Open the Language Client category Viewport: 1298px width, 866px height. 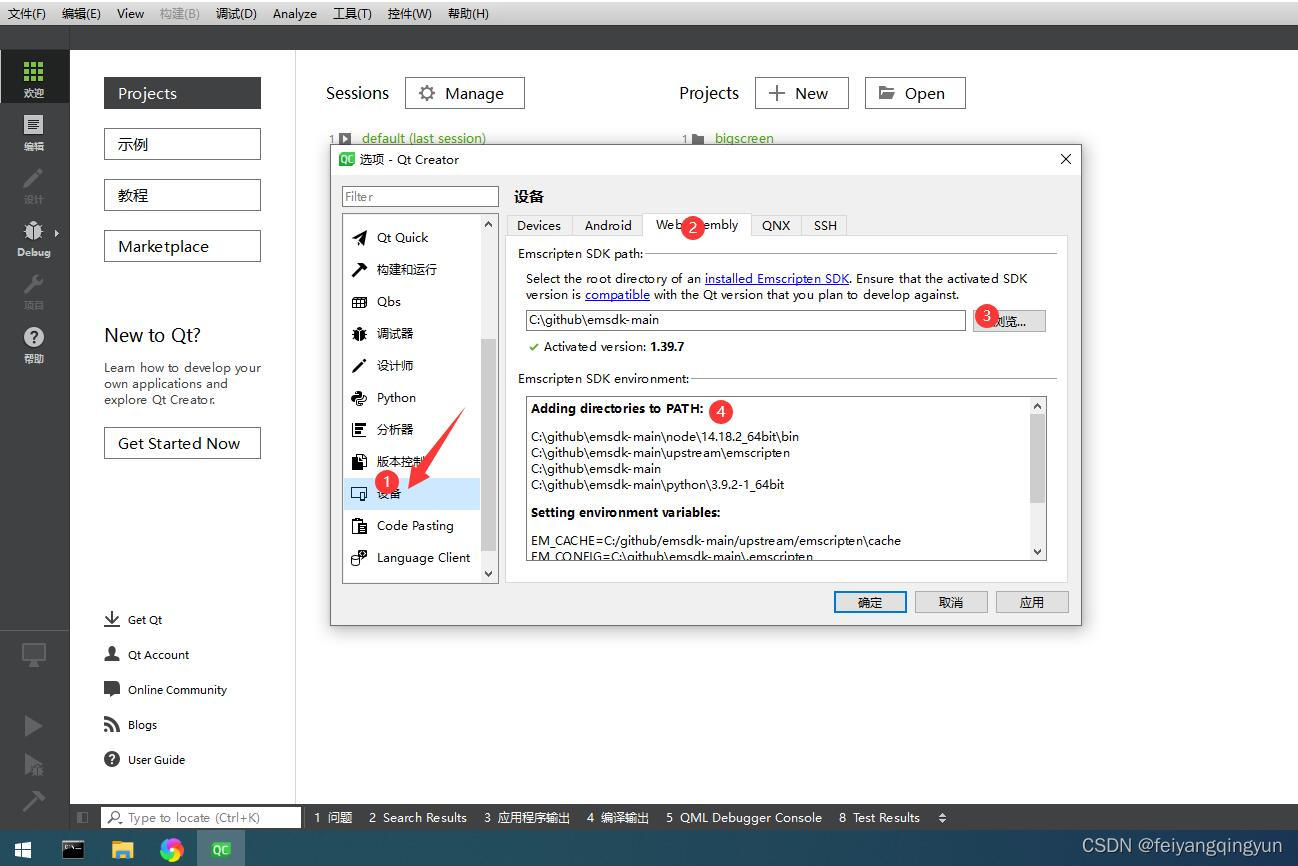[422, 558]
